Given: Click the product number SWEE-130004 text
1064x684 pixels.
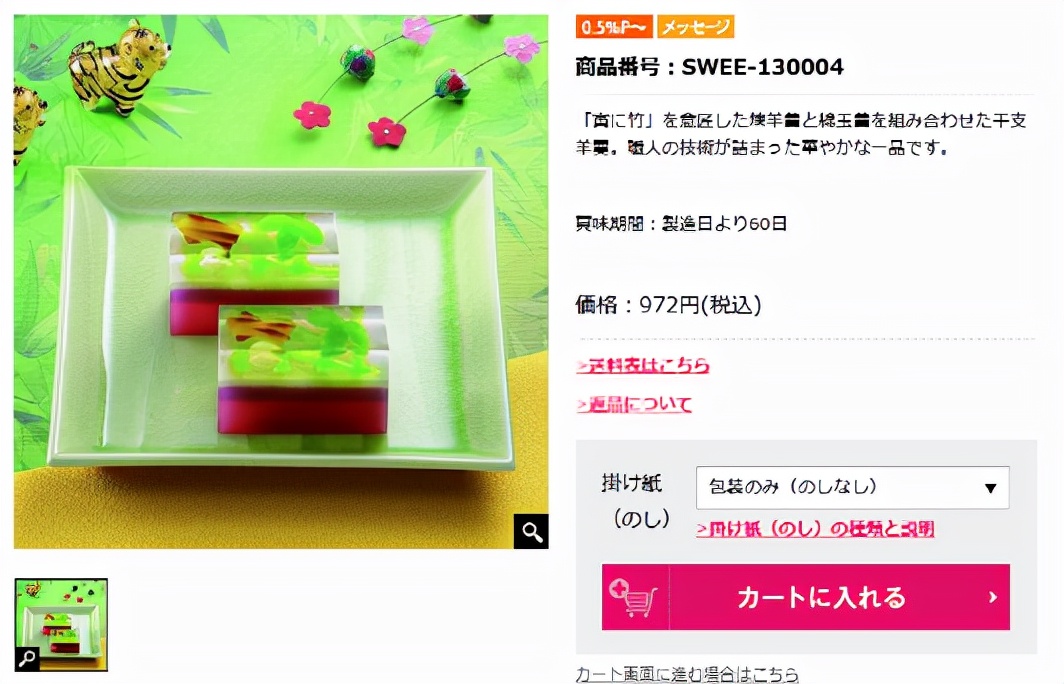Looking at the screenshot, I should tap(709, 66).
